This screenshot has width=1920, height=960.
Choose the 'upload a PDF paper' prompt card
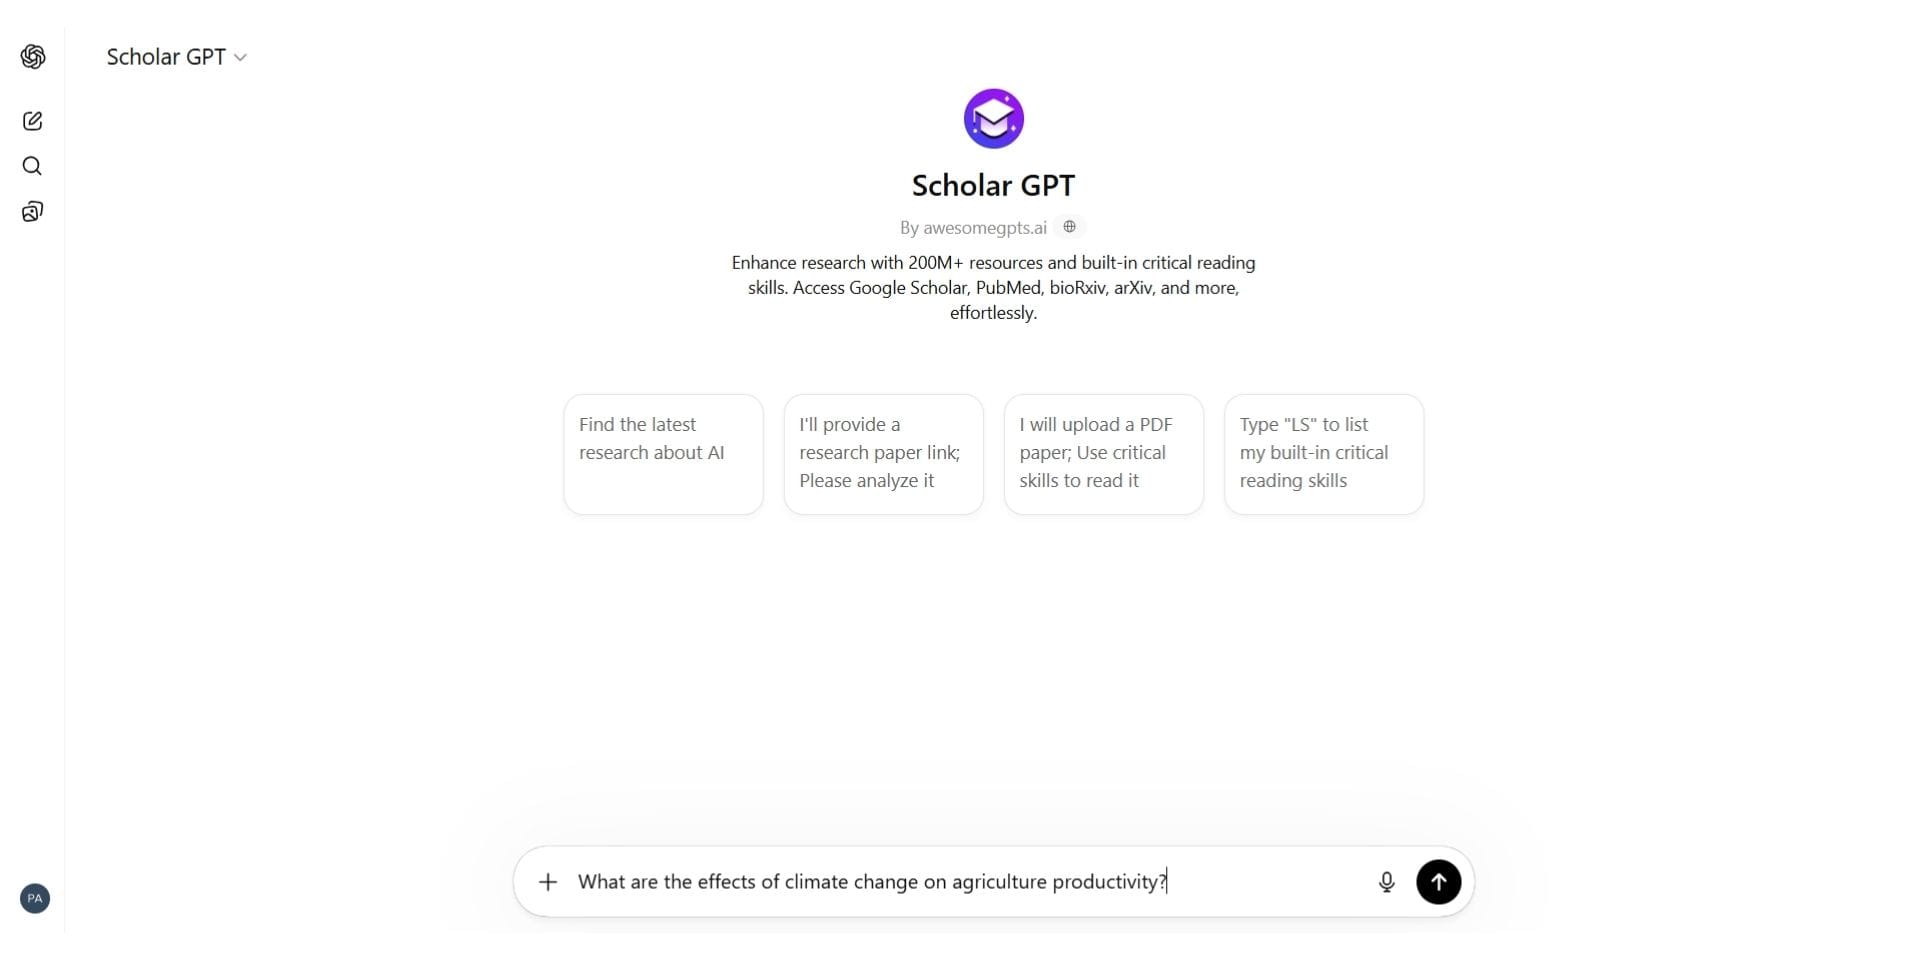tap(1102, 454)
